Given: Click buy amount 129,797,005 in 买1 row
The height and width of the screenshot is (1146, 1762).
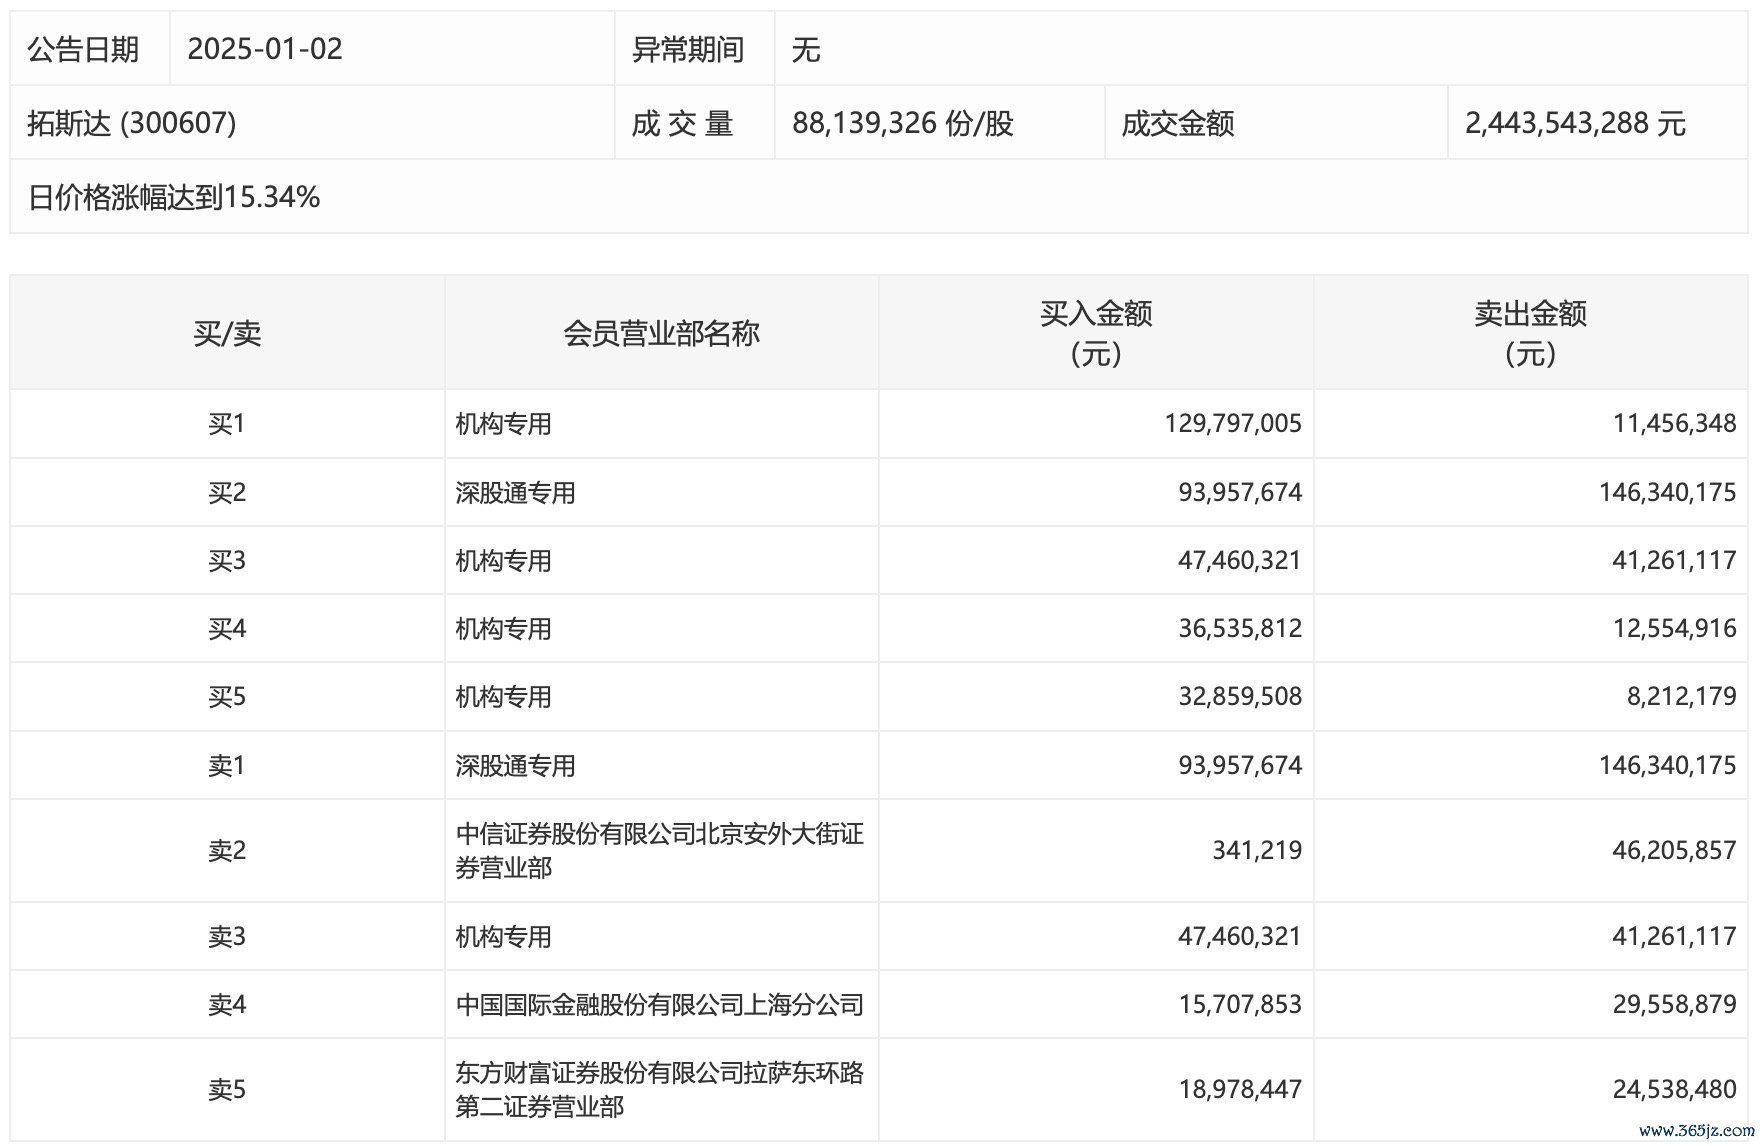Looking at the screenshot, I should pos(1232,424).
